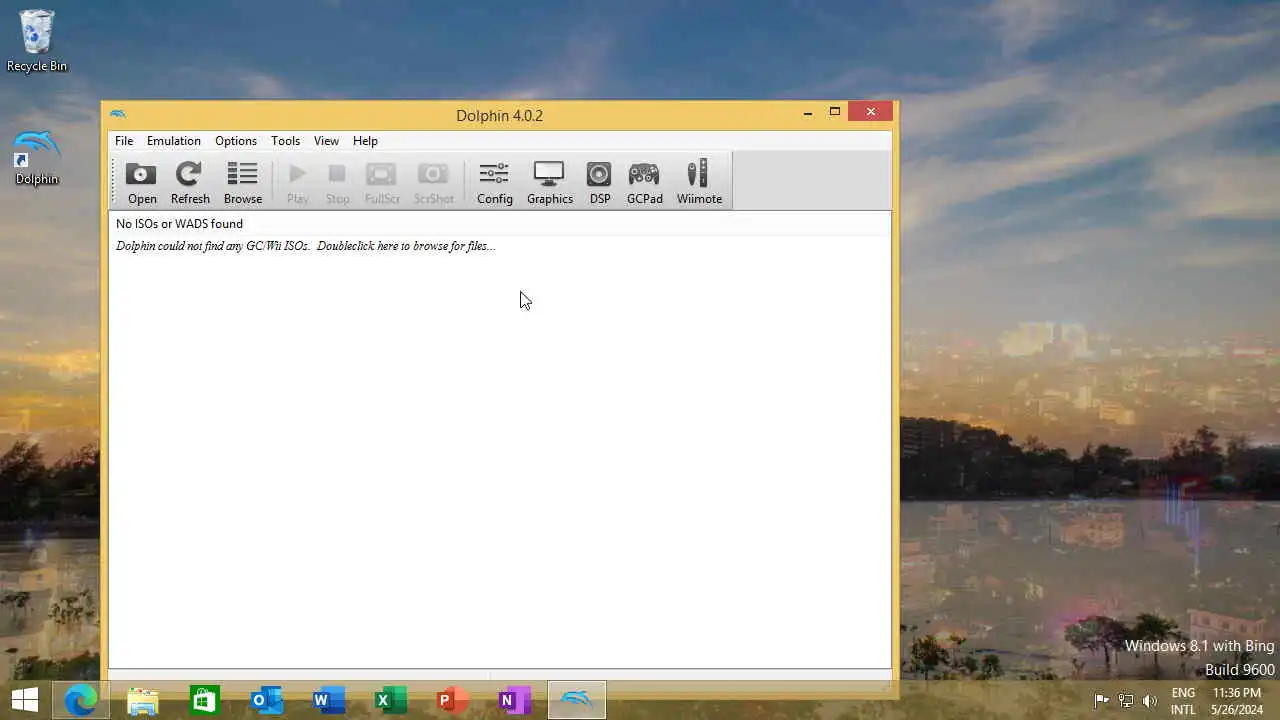Viewport: 1280px width, 720px height.
Task: Select the Recycle Bin desktop icon
Action: (x=37, y=42)
